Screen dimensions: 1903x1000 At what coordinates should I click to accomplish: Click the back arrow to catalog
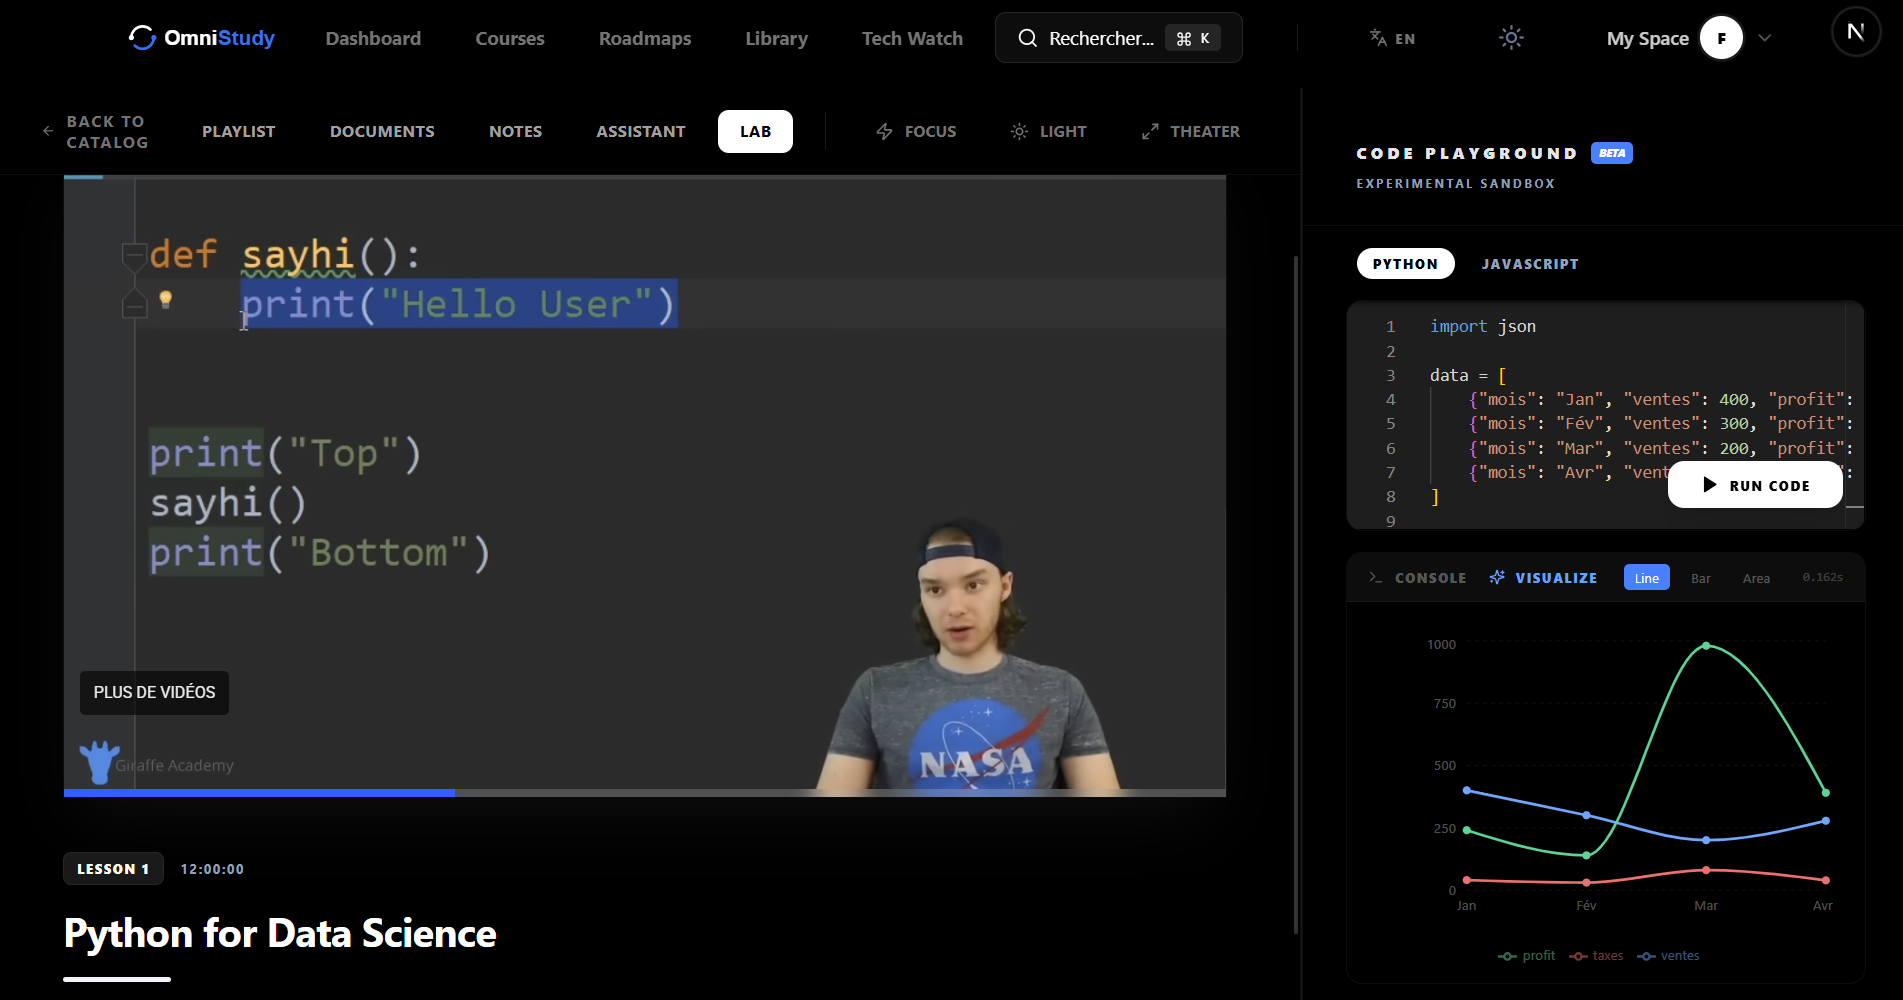coord(48,131)
